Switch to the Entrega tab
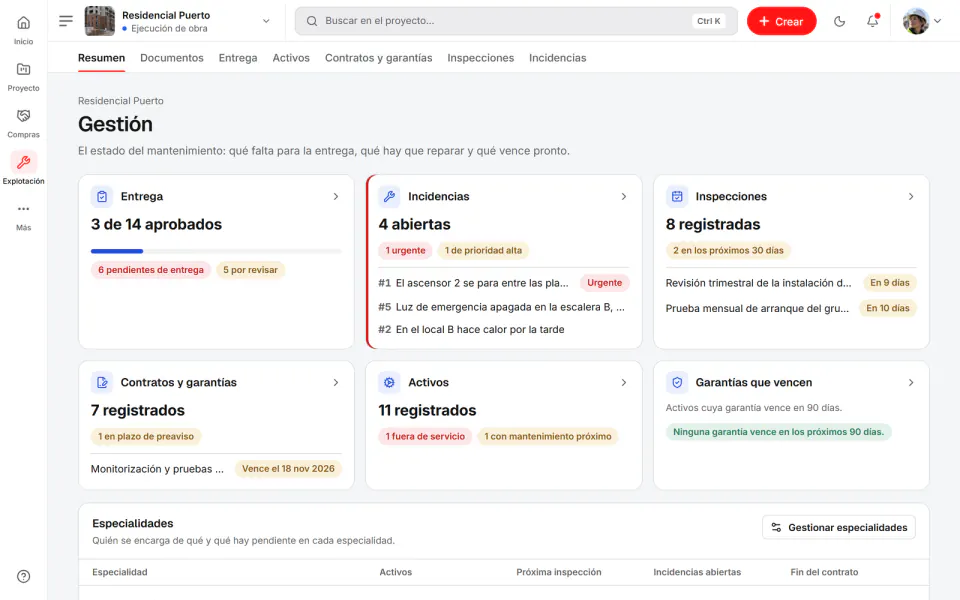Viewport: 960px width, 600px height. pyautogui.click(x=238, y=58)
